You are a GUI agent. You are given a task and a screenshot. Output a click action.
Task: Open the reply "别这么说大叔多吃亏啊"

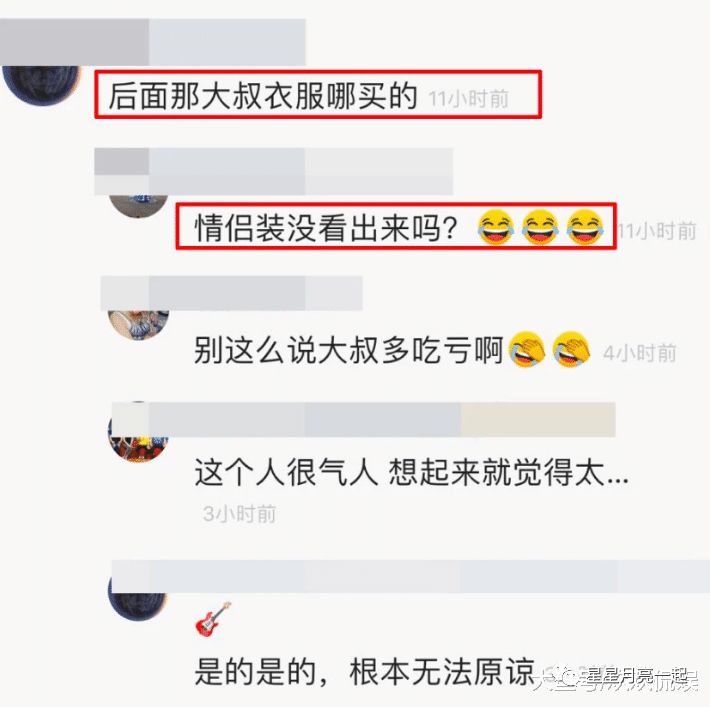(349, 350)
